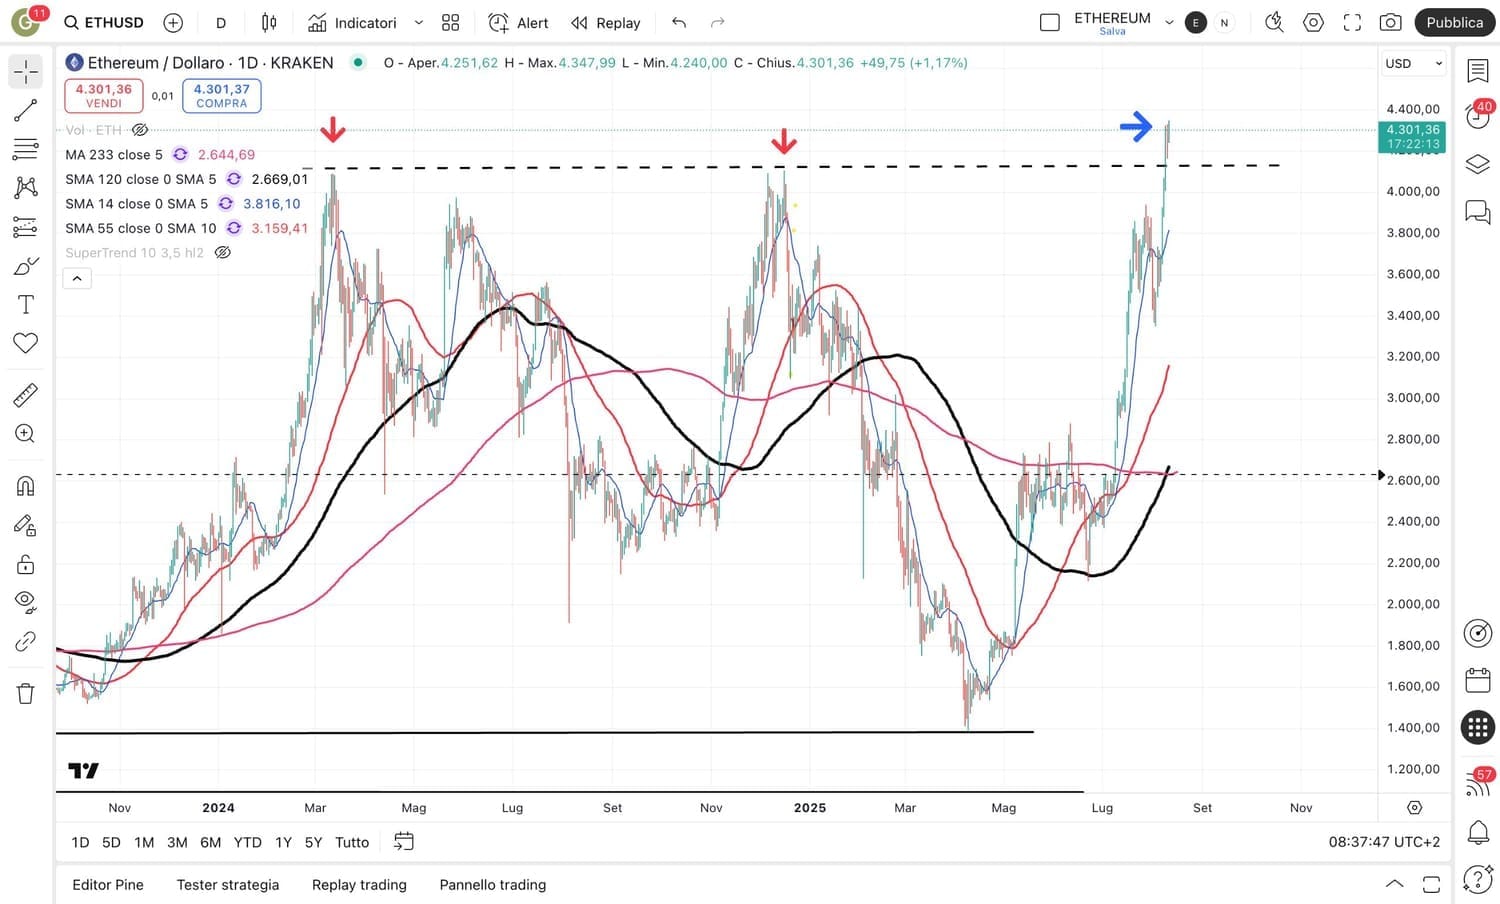The height and width of the screenshot is (904, 1500).
Task: Hide all drawings with the eye tool
Action: tap(26, 601)
